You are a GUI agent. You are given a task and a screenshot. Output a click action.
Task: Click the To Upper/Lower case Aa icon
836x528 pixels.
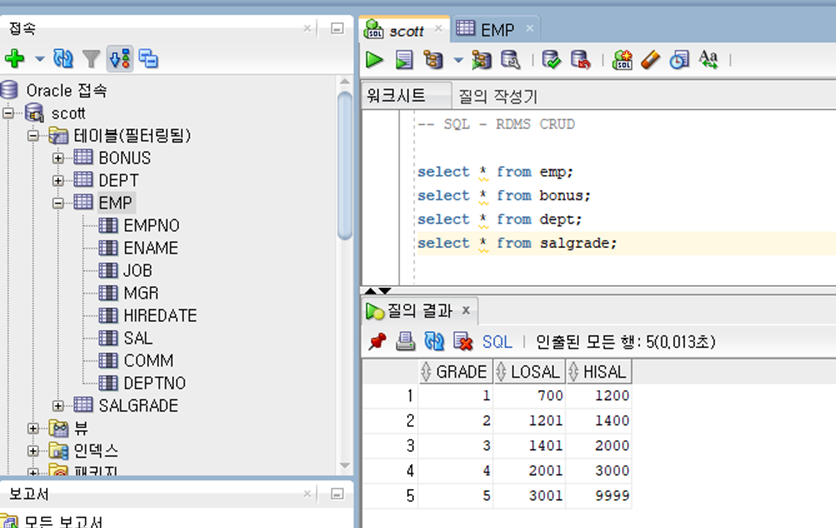(709, 60)
